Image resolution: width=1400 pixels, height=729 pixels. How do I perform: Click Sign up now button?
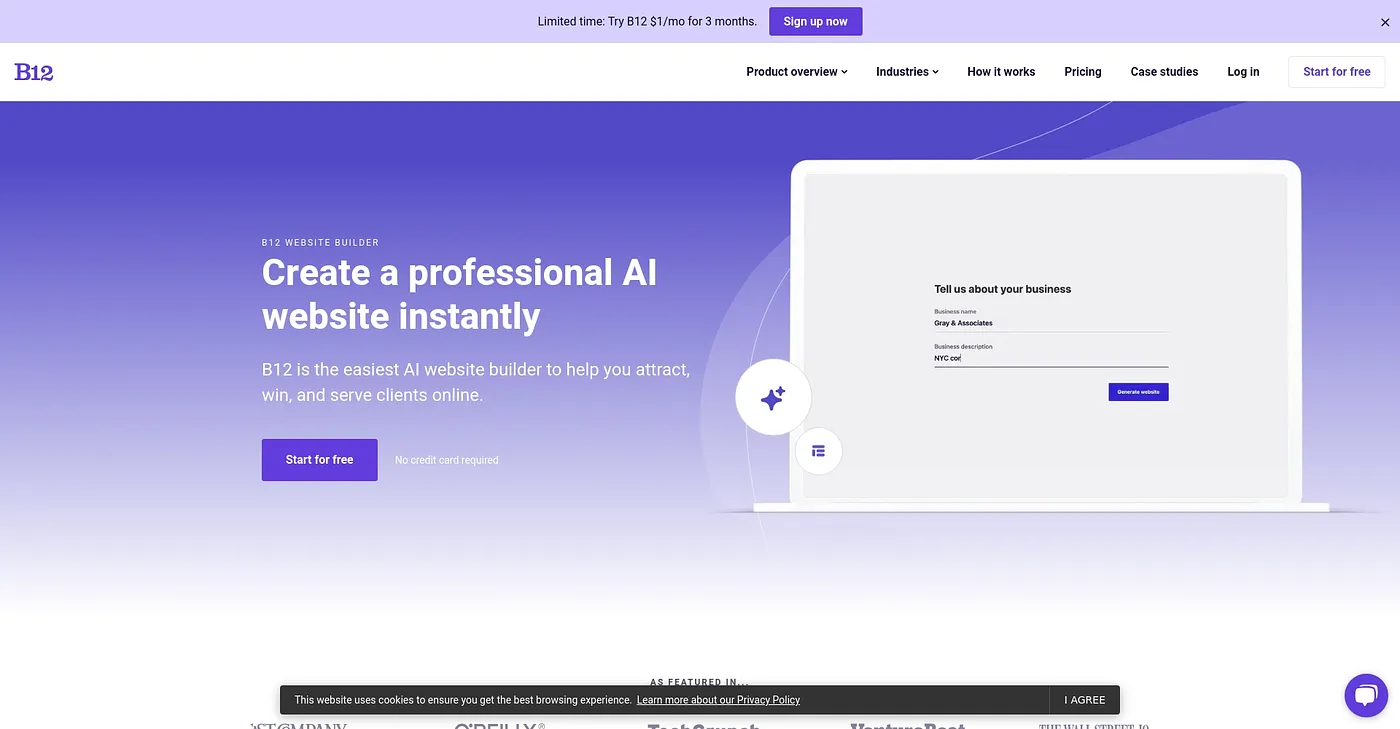(815, 22)
